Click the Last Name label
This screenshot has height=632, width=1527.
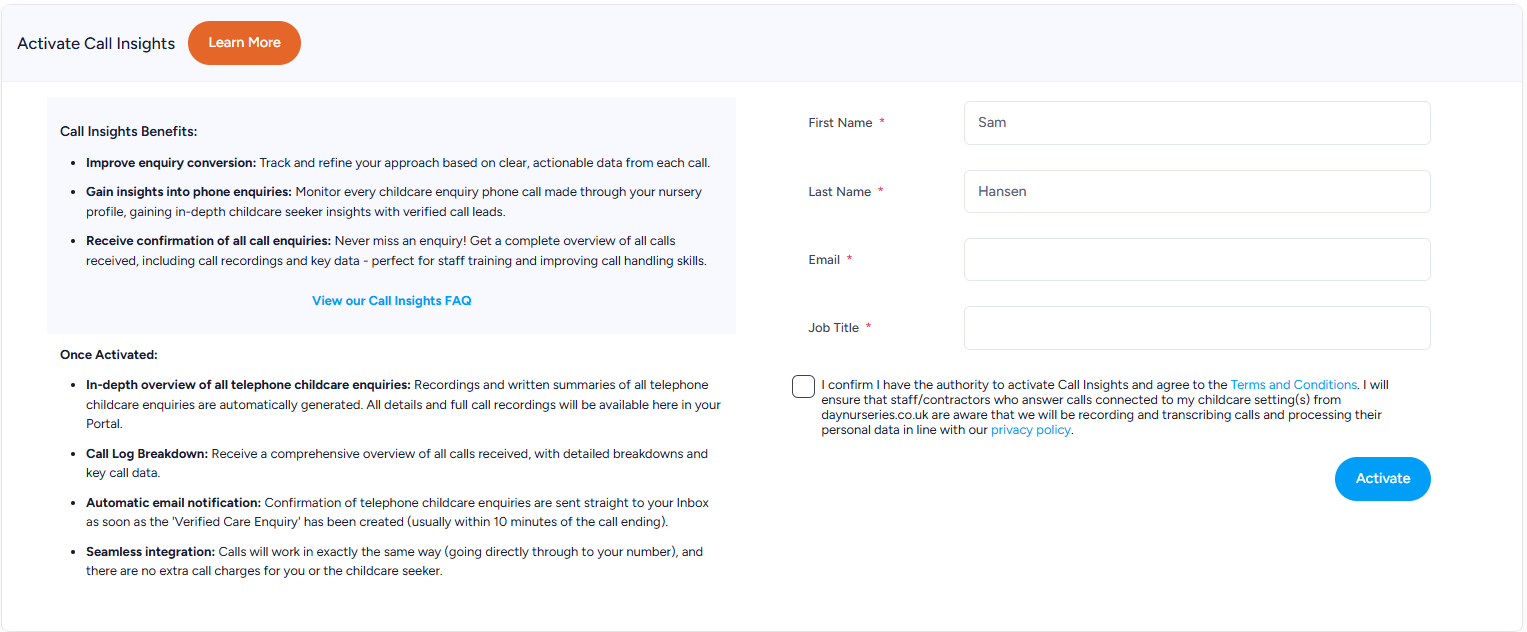(x=839, y=192)
